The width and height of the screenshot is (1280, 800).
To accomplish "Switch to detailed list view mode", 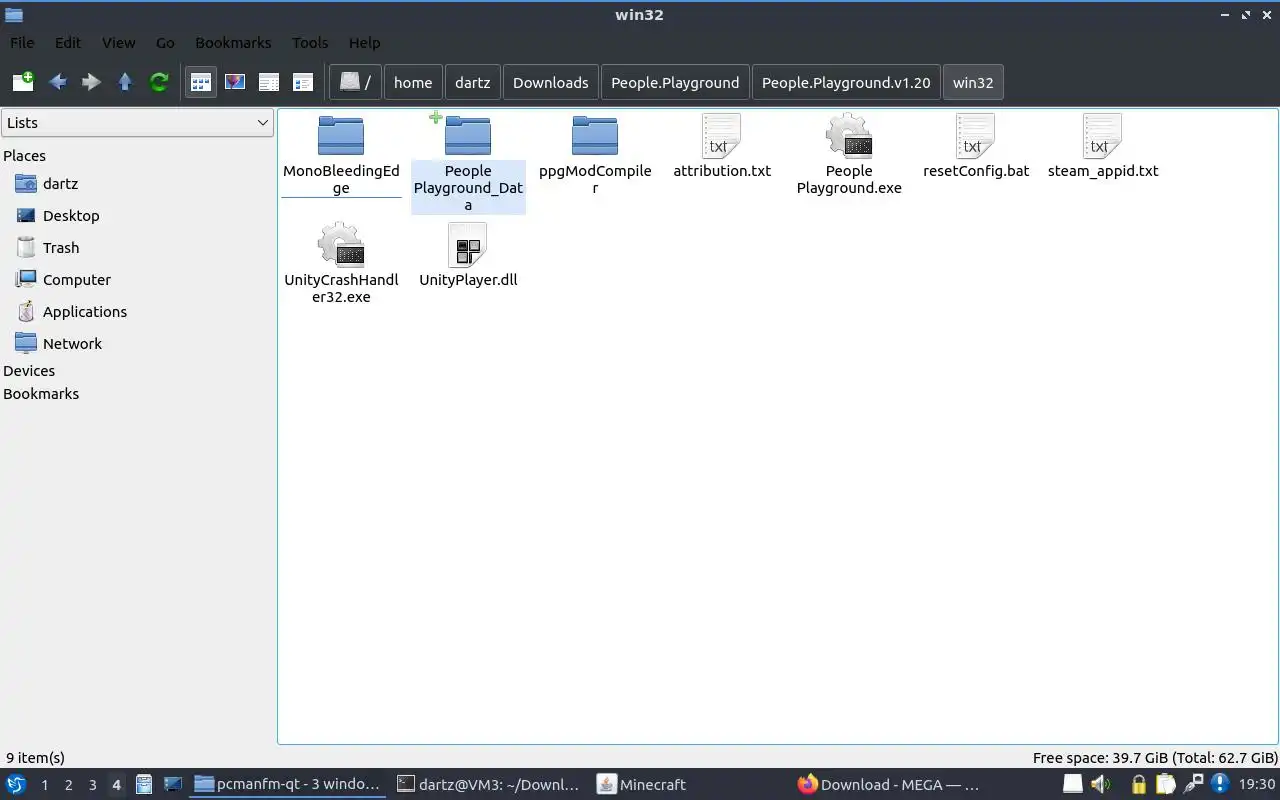I will point(269,82).
